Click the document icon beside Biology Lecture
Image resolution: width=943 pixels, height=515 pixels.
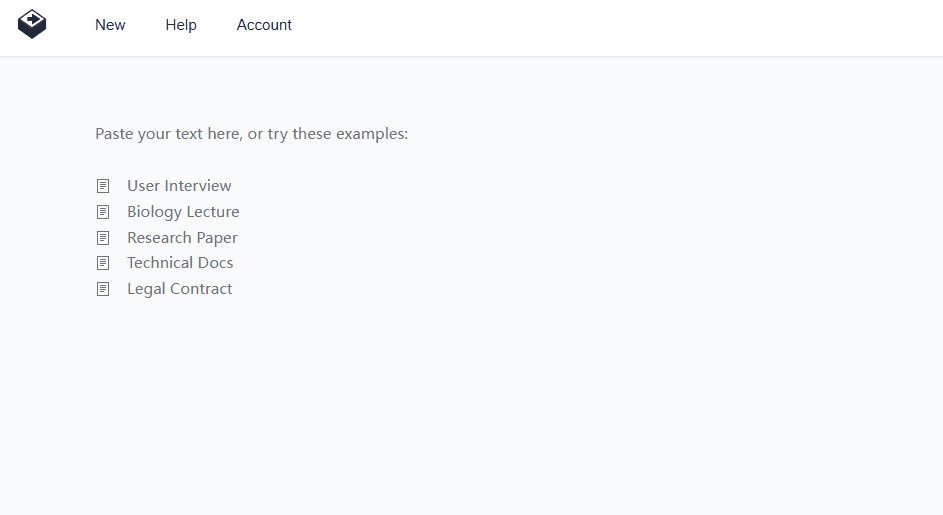click(x=102, y=212)
